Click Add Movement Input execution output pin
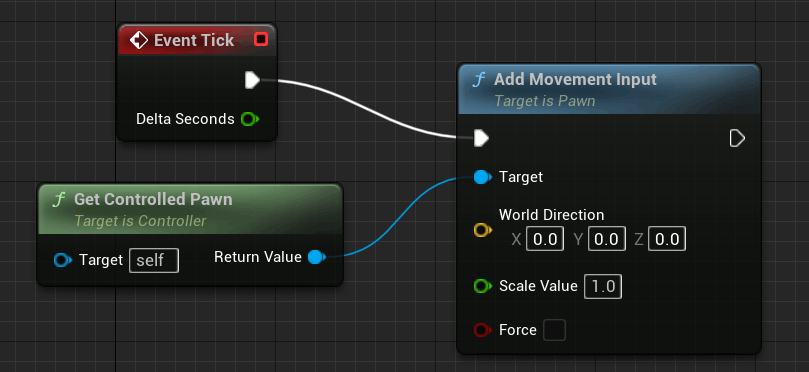The height and width of the screenshot is (372, 809). [737, 138]
